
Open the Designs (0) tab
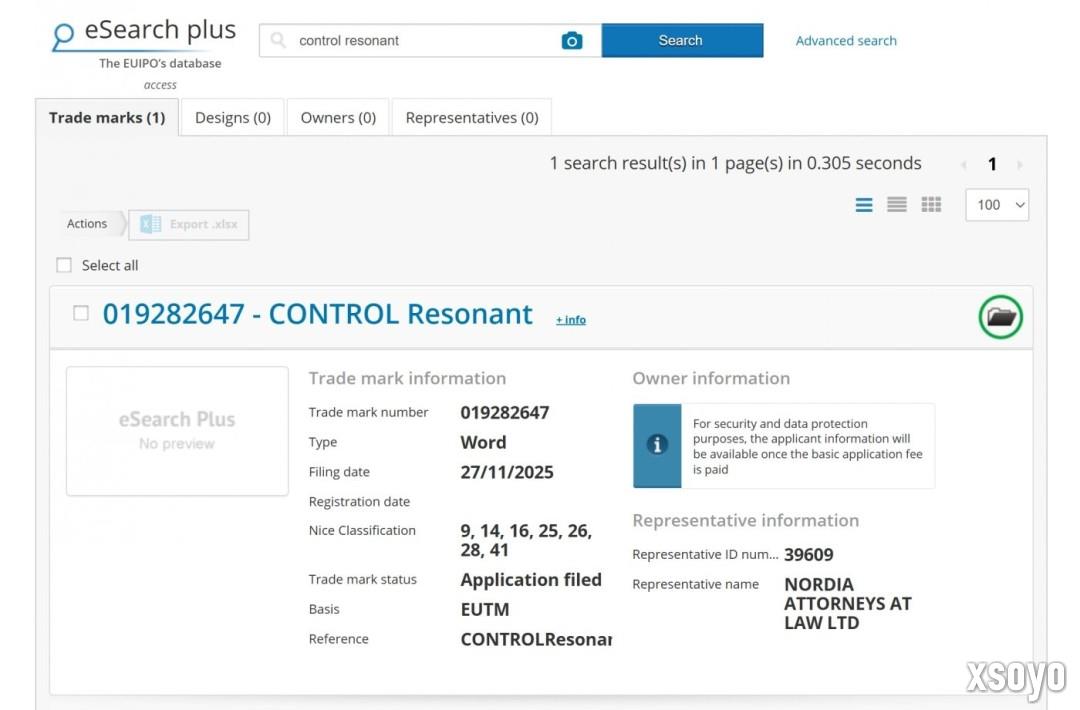[x=232, y=118]
